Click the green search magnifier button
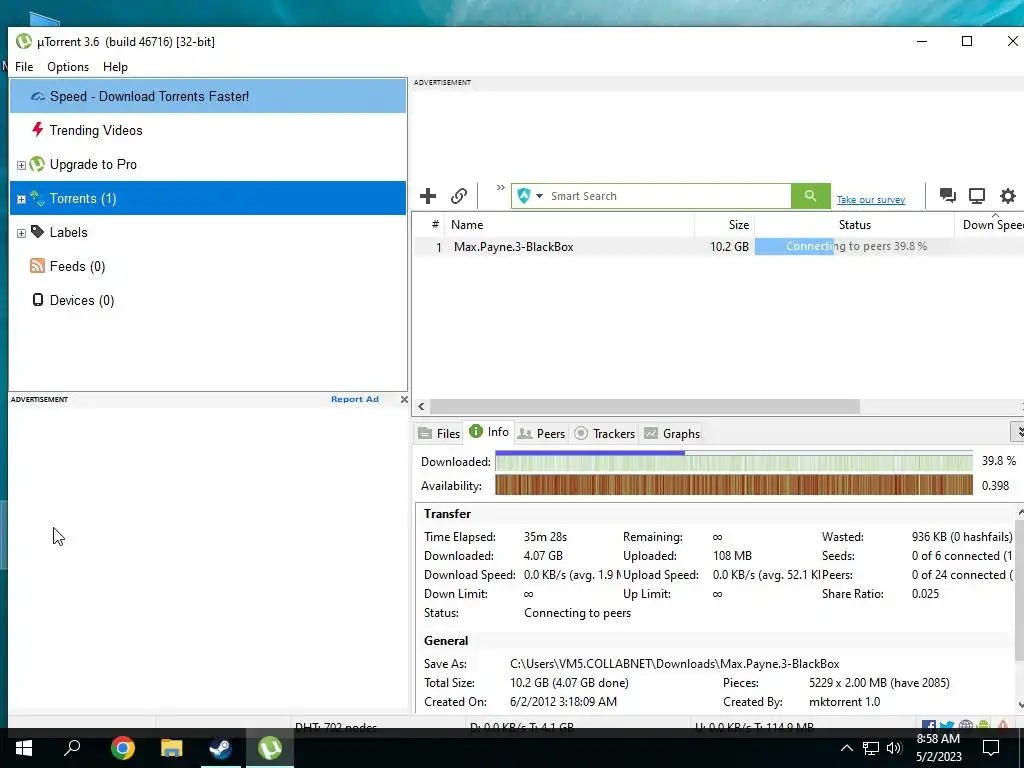This screenshot has height=768, width=1024. 810,196
